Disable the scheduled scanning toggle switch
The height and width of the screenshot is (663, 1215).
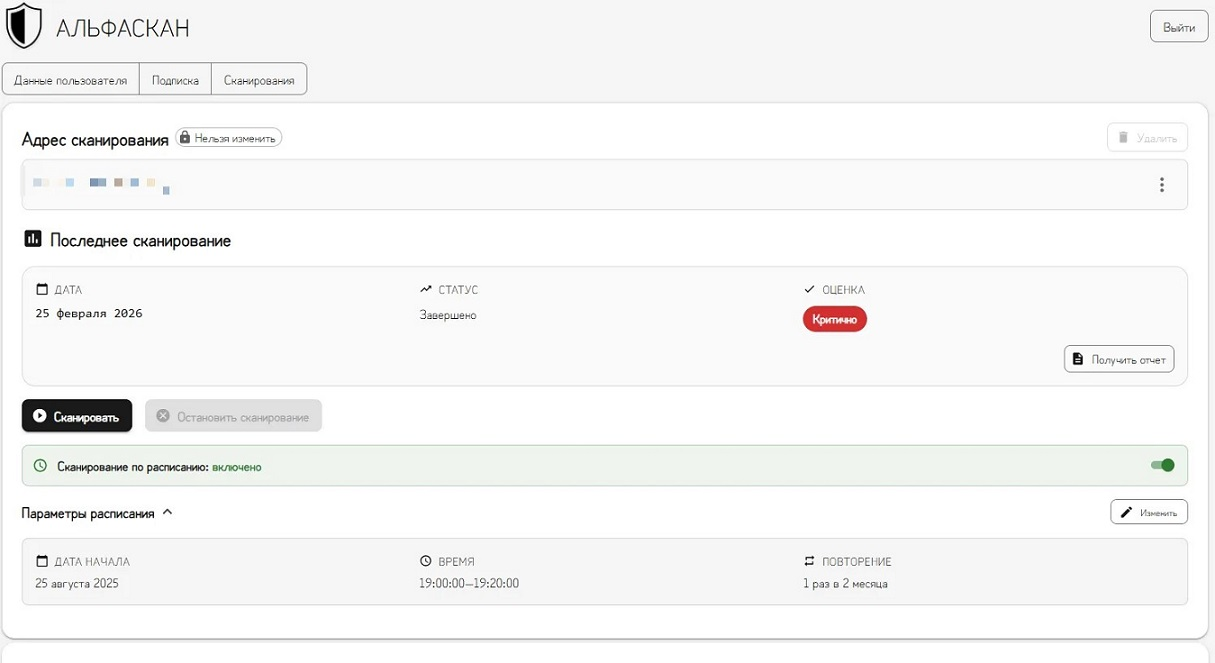(1162, 465)
